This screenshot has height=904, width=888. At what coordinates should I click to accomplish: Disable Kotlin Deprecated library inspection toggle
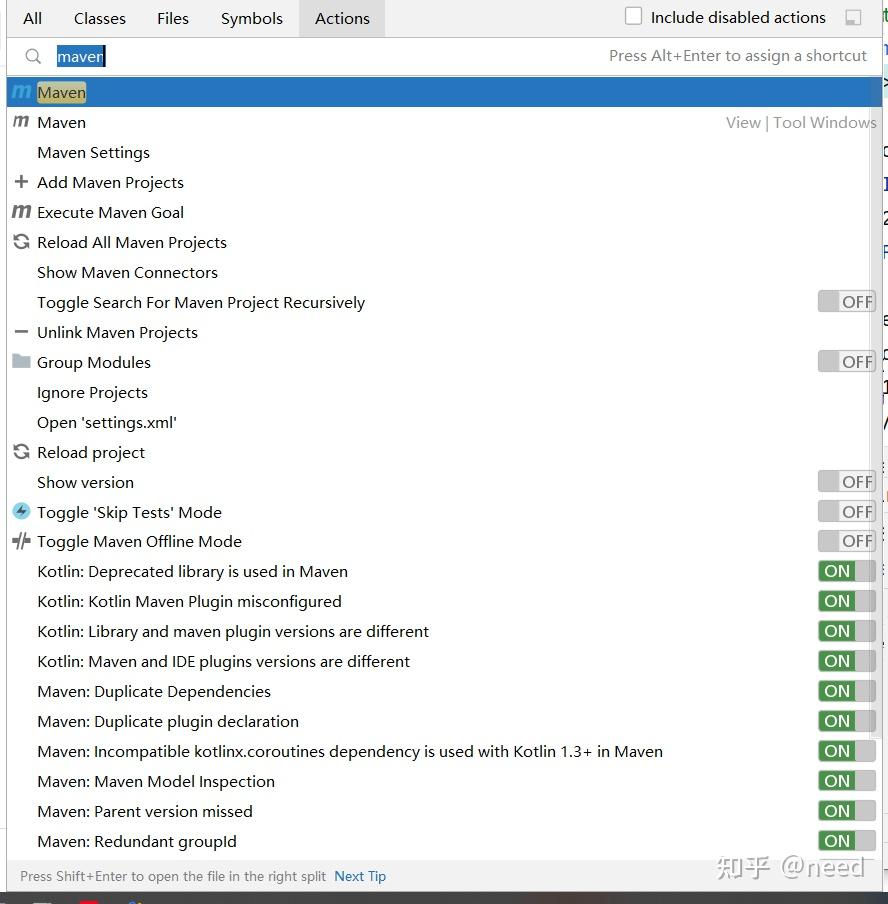pyautogui.click(x=846, y=571)
